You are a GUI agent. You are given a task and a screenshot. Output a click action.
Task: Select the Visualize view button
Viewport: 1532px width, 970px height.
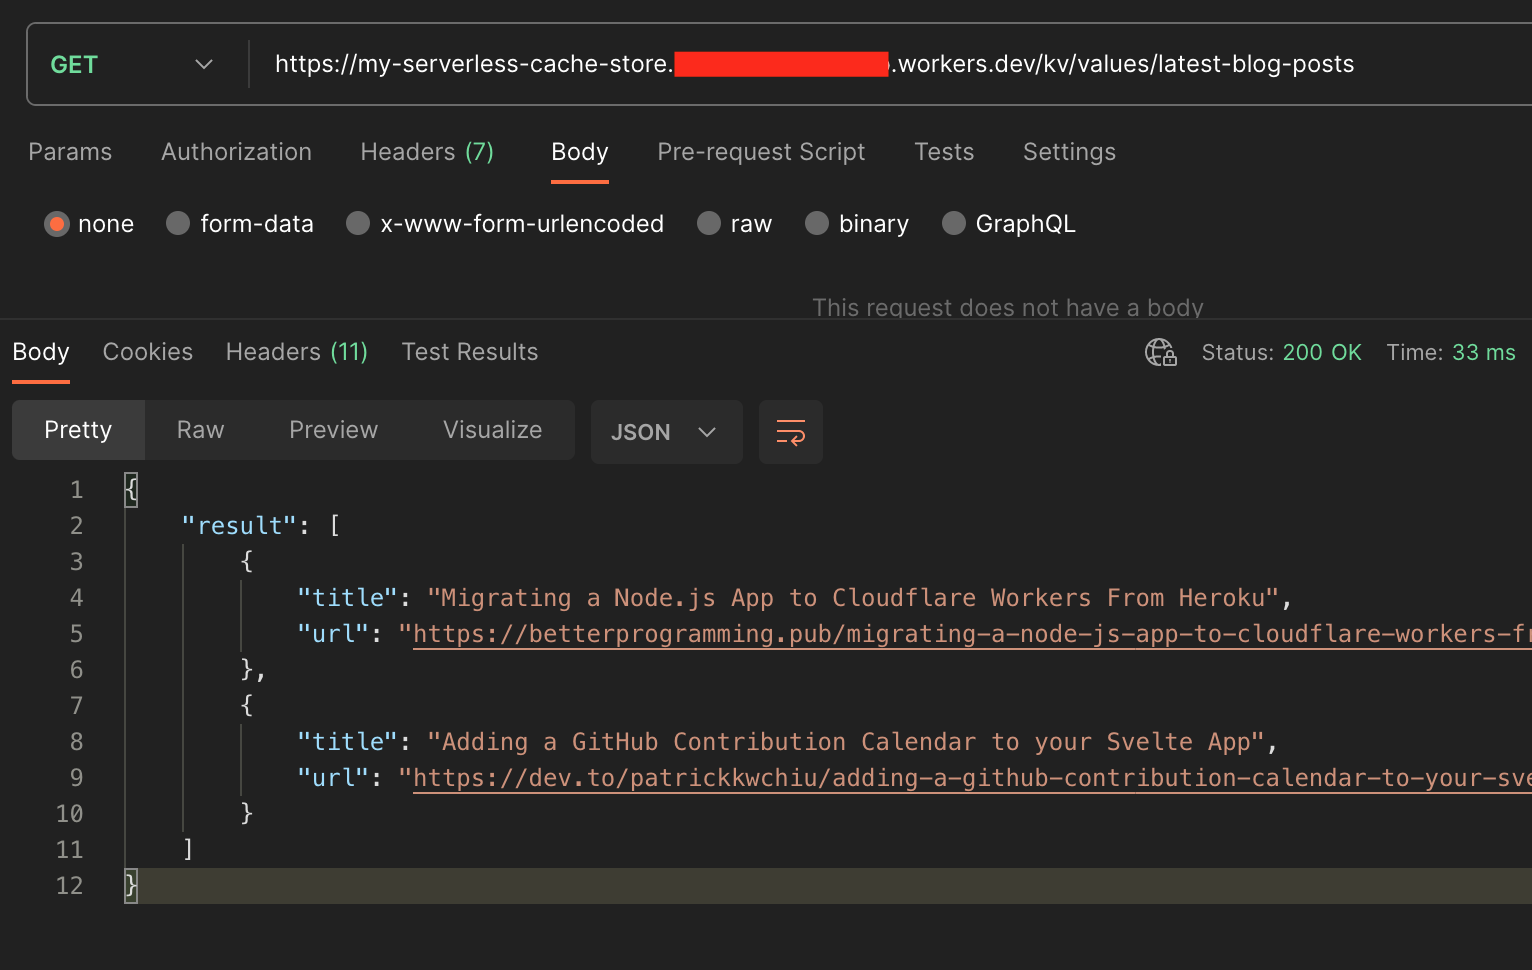492,430
